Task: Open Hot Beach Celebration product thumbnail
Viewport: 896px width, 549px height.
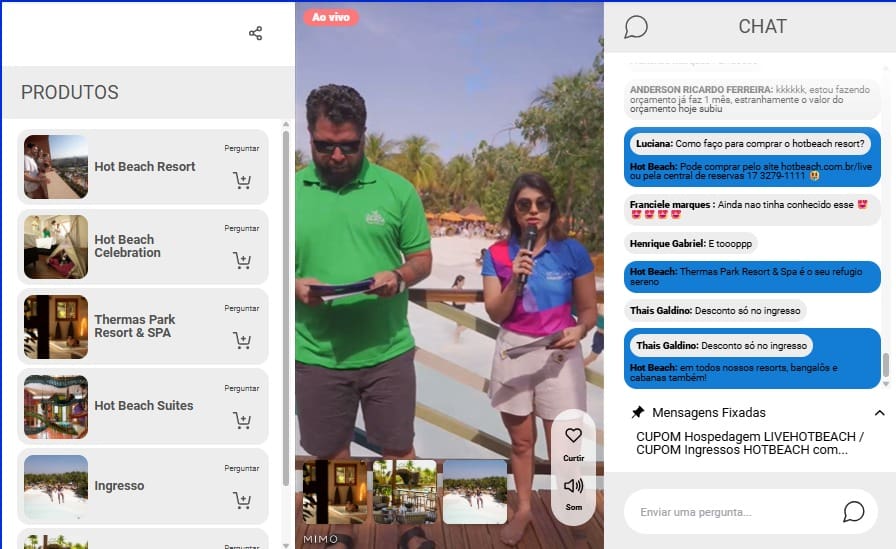Action: coord(56,247)
